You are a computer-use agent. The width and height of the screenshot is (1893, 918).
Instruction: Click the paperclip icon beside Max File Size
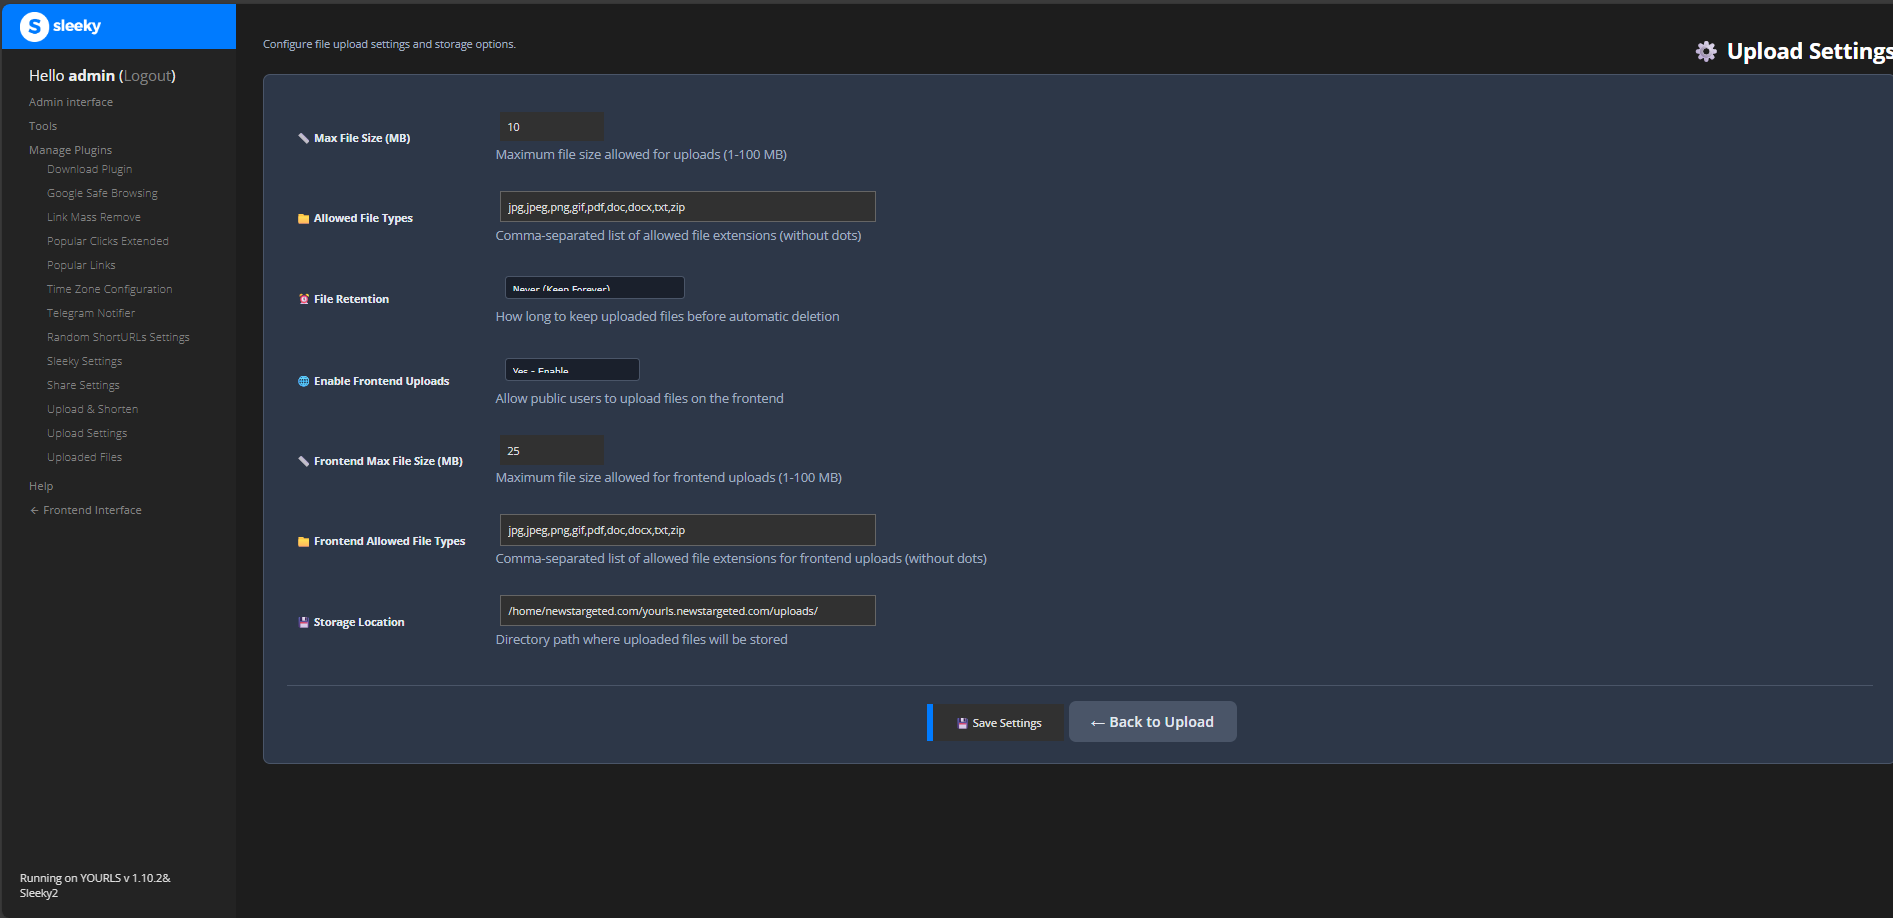[x=303, y=138]
